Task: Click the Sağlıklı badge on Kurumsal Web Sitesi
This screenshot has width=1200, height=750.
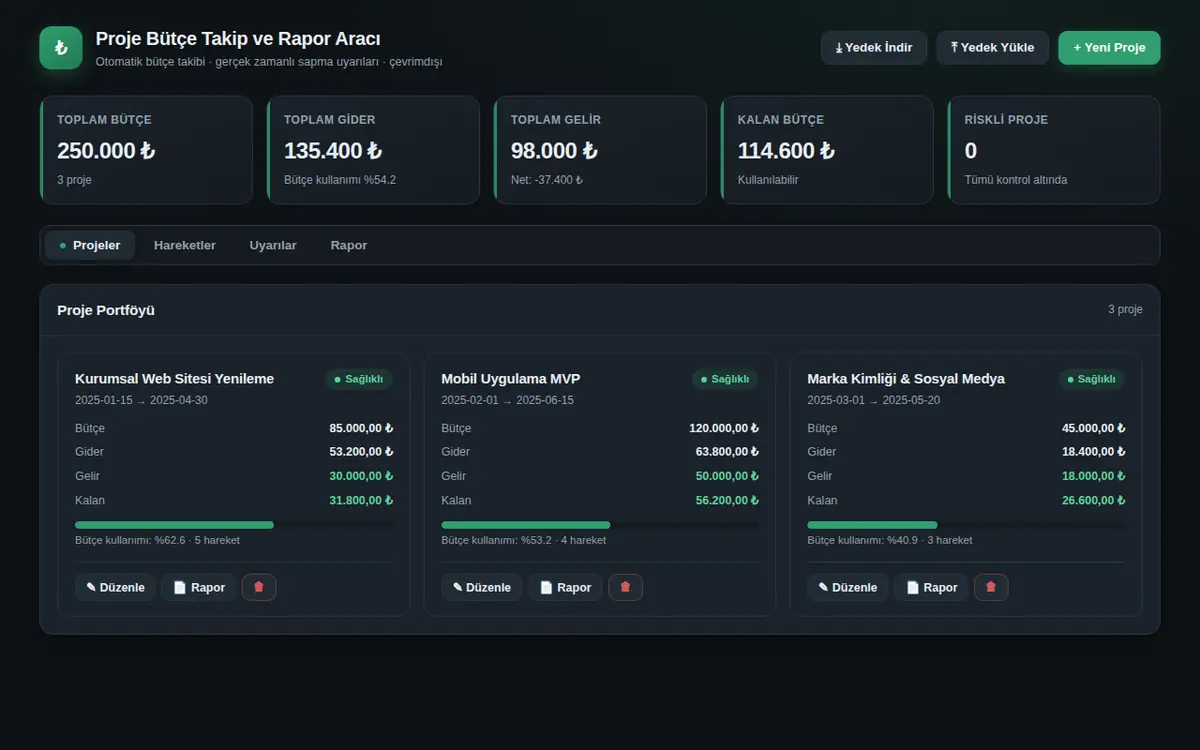Action: point(359,379)
